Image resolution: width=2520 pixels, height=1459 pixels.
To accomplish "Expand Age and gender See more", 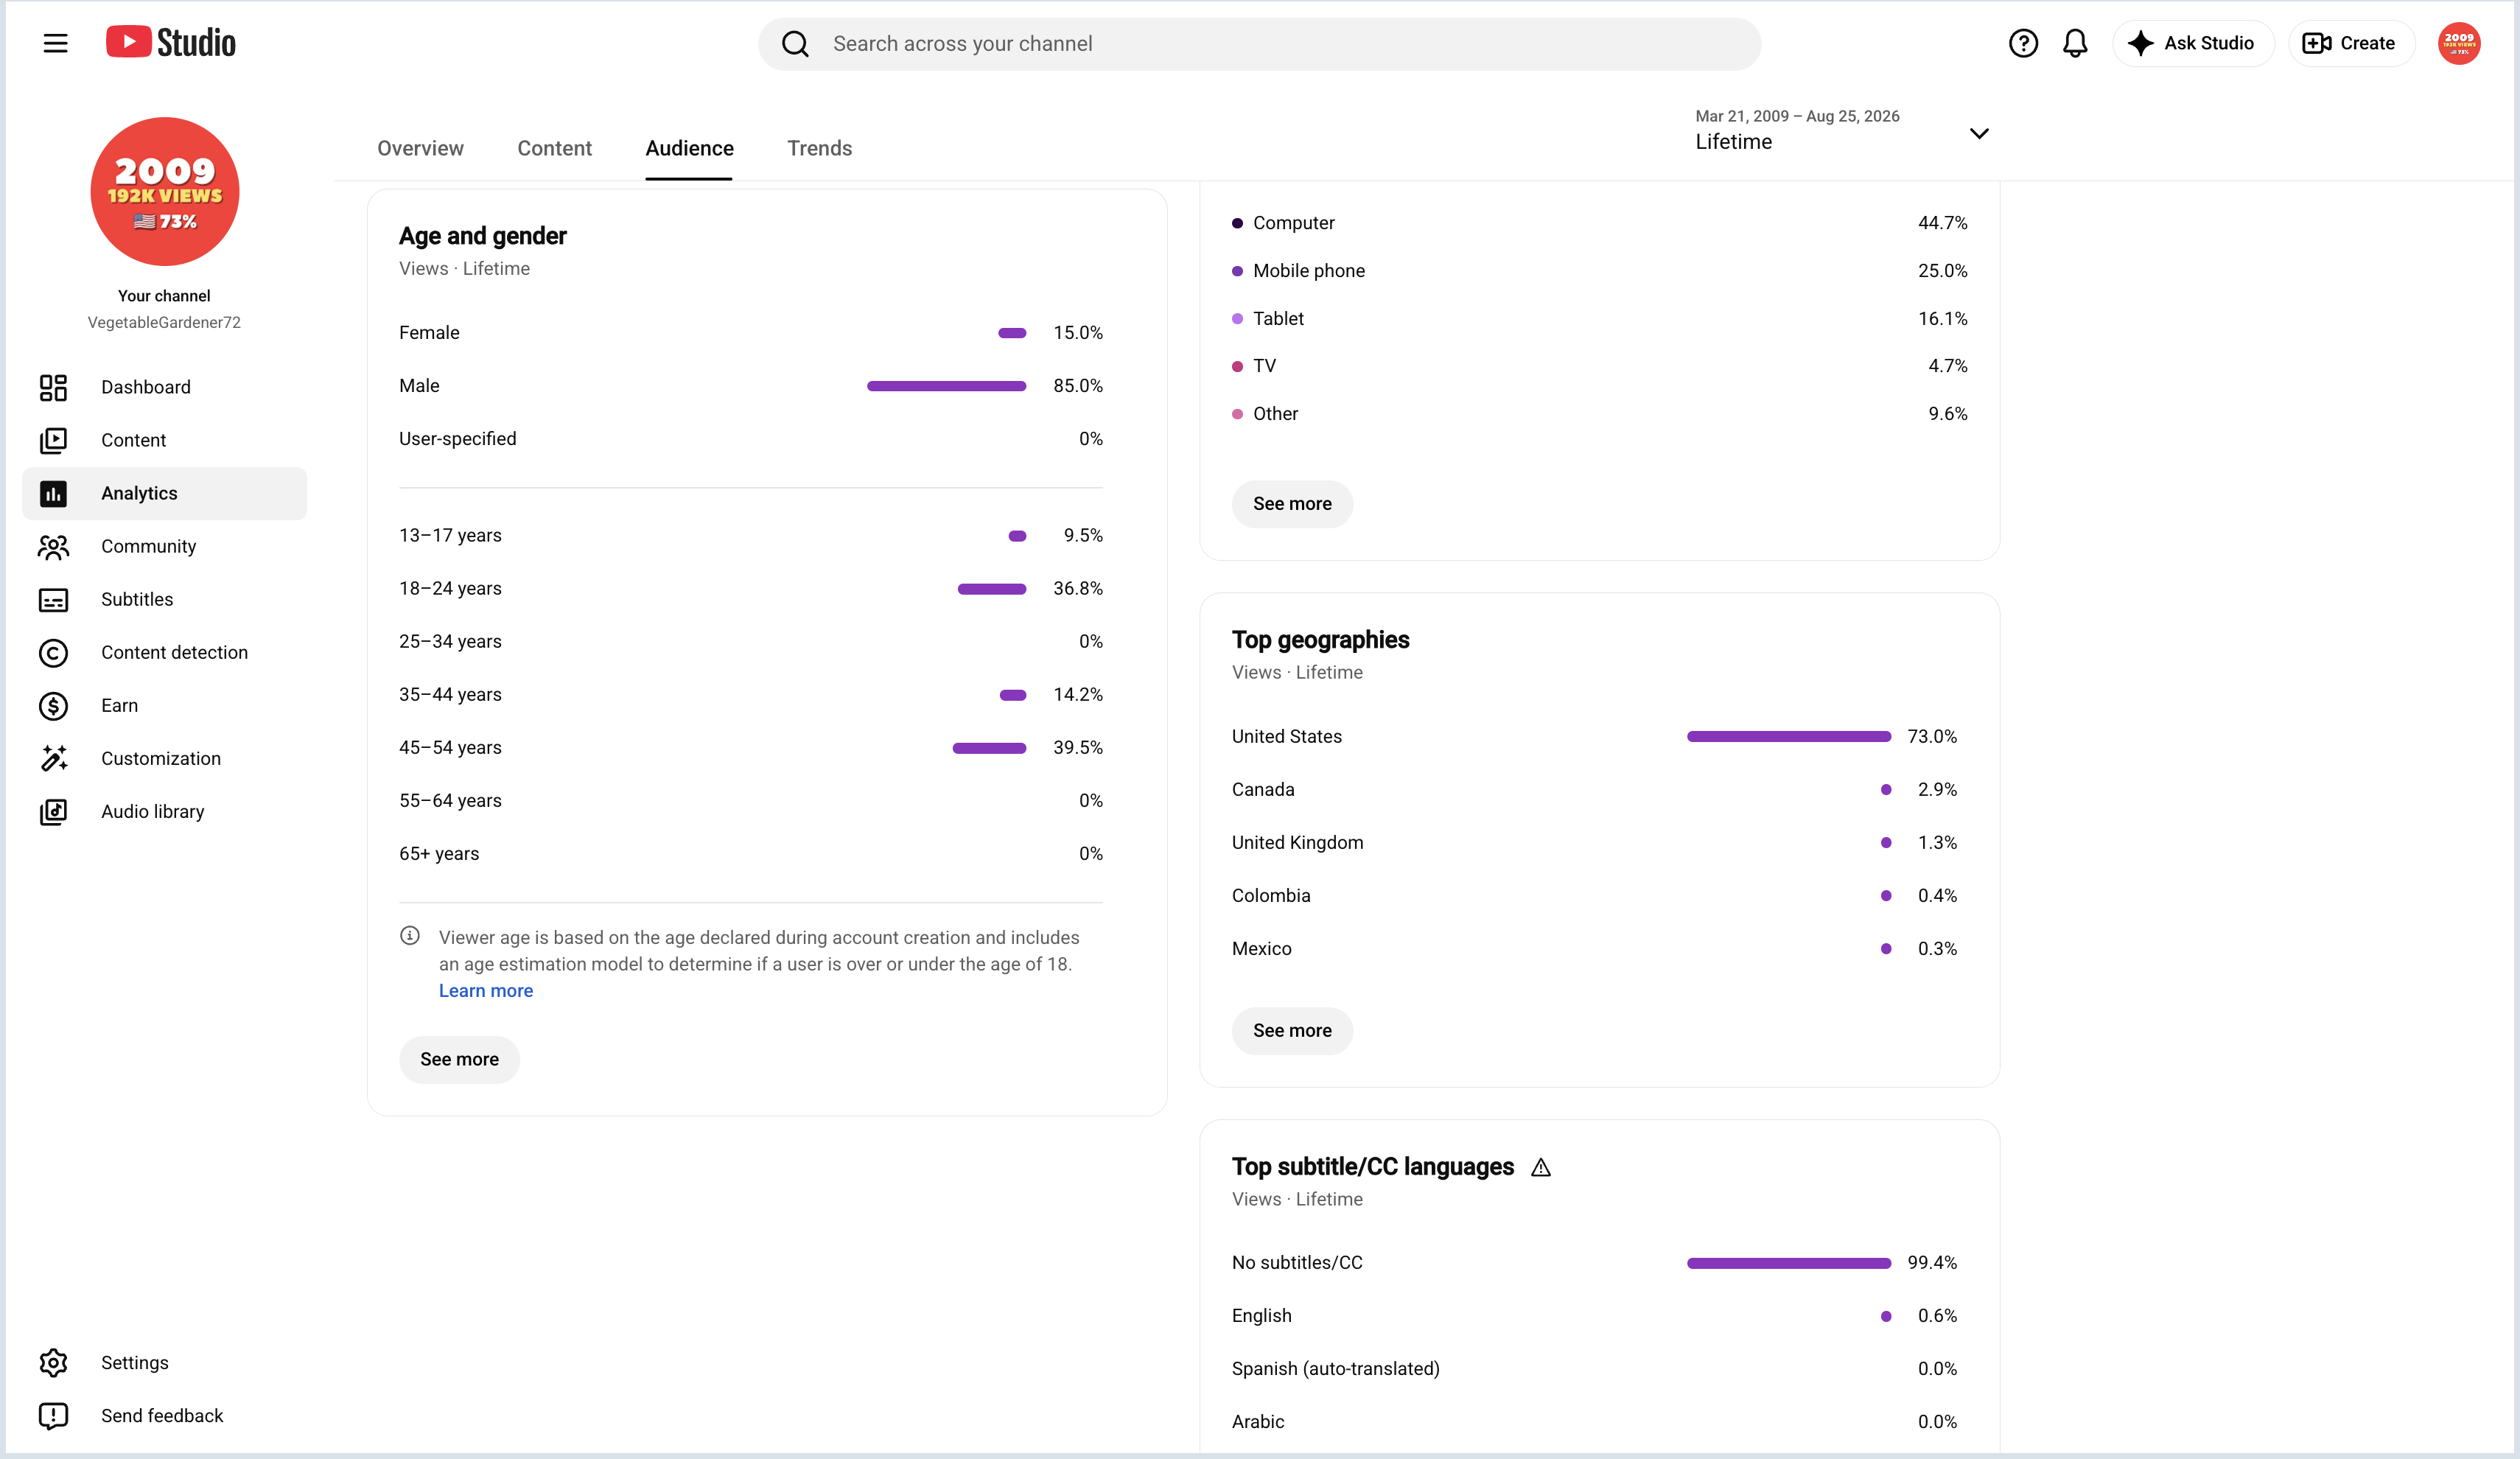I will click(x=459, y=1059).
